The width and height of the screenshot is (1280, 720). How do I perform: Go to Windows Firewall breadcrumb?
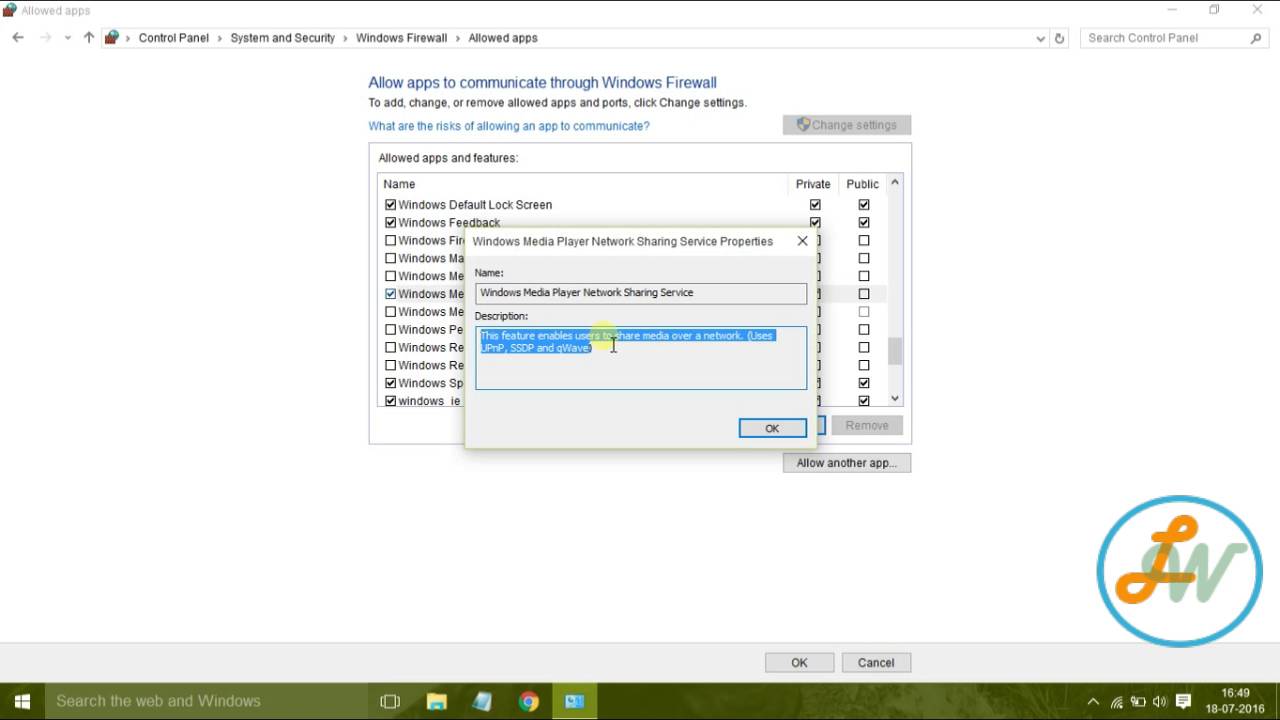[x=401, y=38]
